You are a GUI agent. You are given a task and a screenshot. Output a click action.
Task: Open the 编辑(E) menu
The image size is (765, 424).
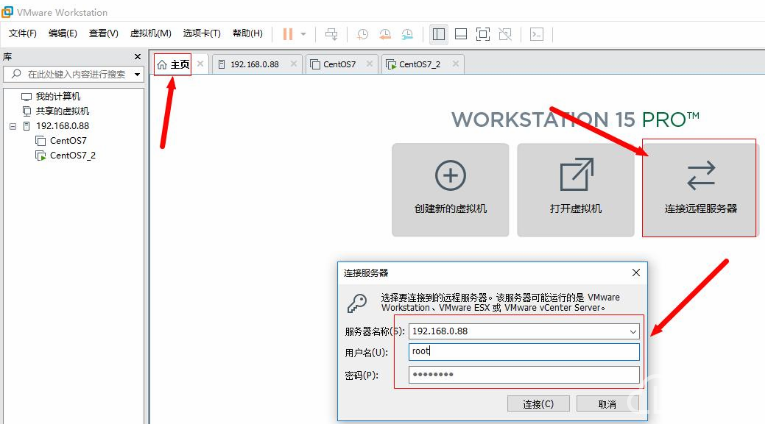point(63,33)
